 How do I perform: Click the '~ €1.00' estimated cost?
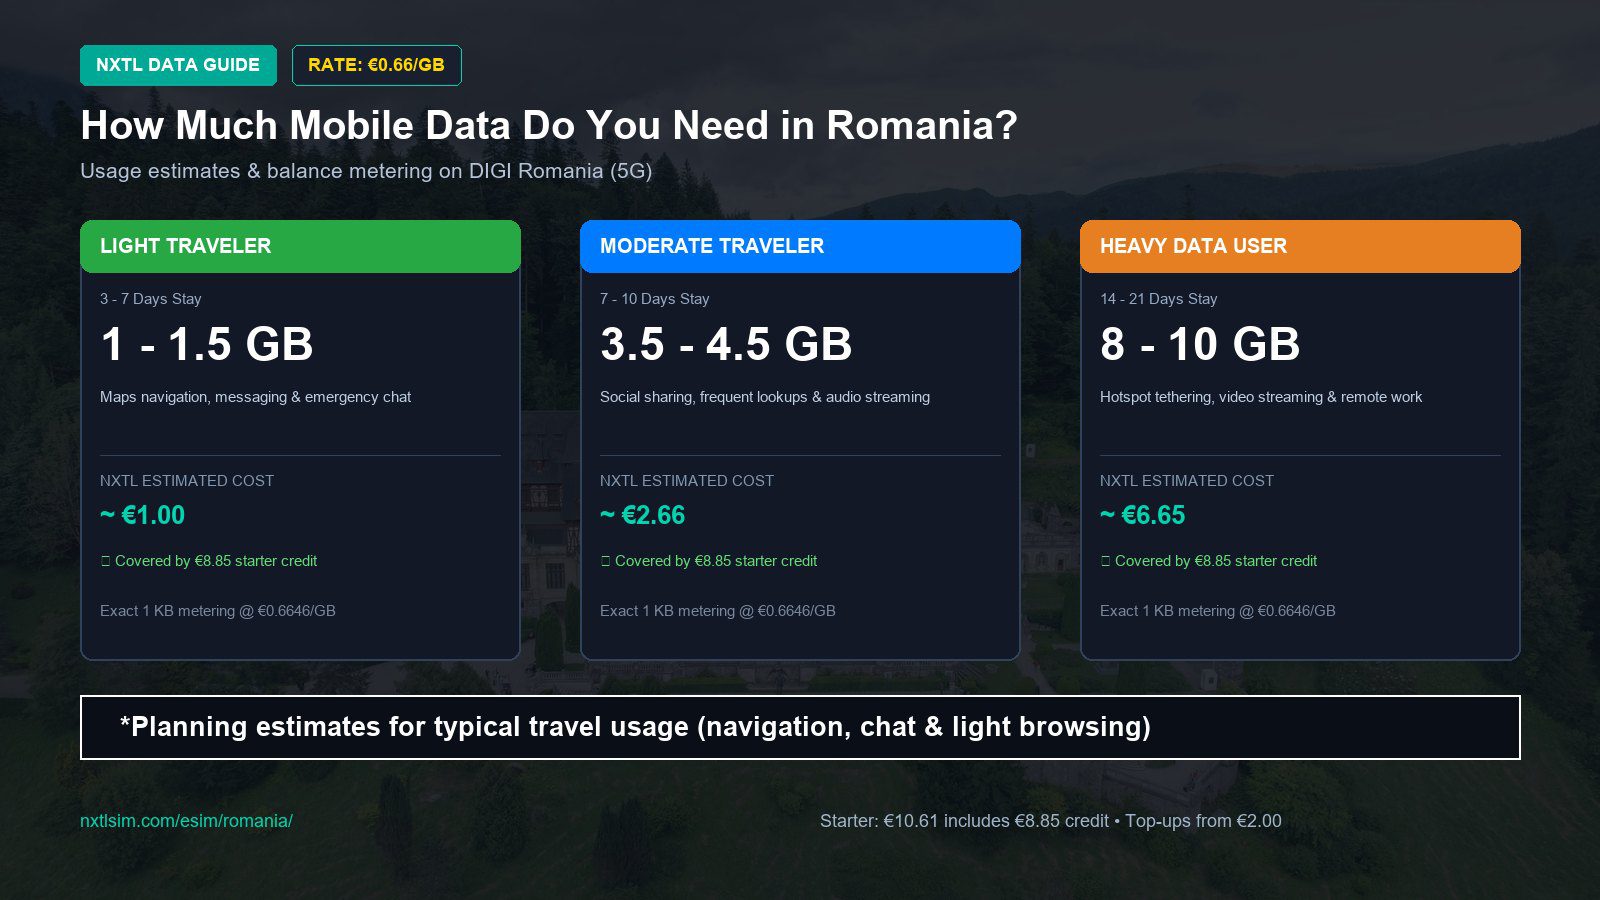[x=143, y=515]
